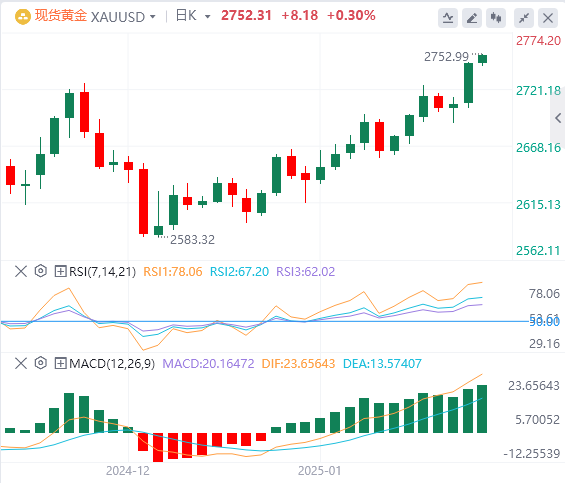565x483 pixels.
Task: Close the chart with the X button
Action: 548,18
